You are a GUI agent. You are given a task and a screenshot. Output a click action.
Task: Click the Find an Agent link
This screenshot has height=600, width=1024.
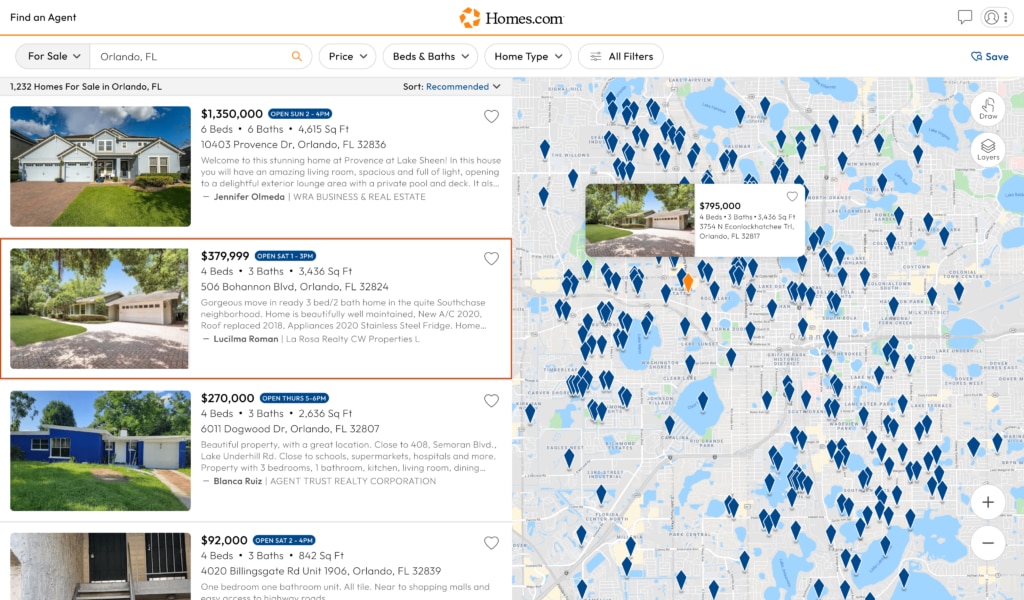pyautogui.click(x=43, y=17)
